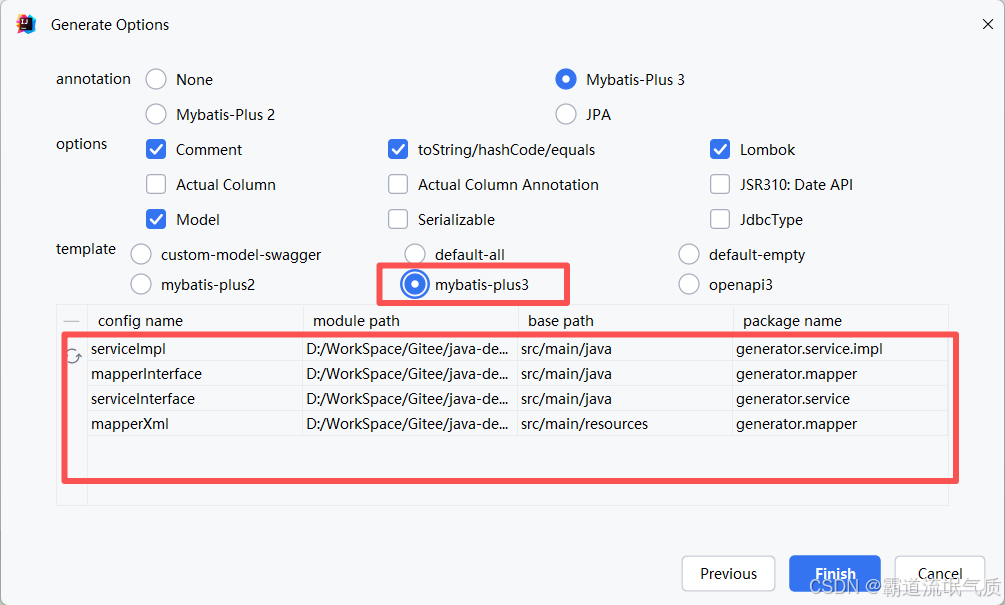The image size is (1005, 605).
Task: Close the Generate Options dialog
Action: click(988, 24)
